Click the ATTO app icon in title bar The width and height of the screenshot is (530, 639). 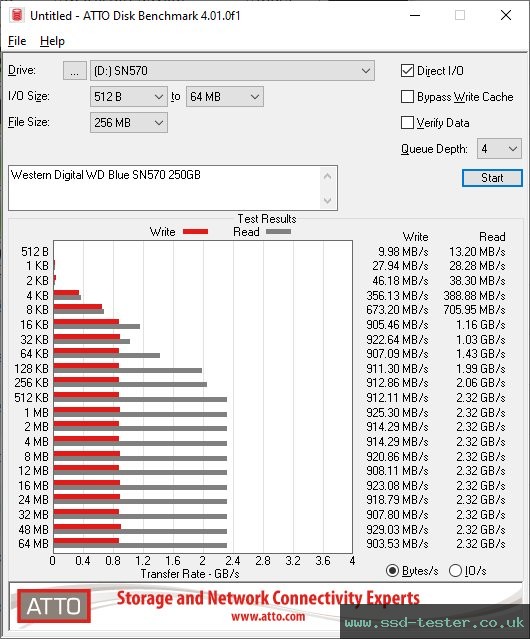coord(17,15)
